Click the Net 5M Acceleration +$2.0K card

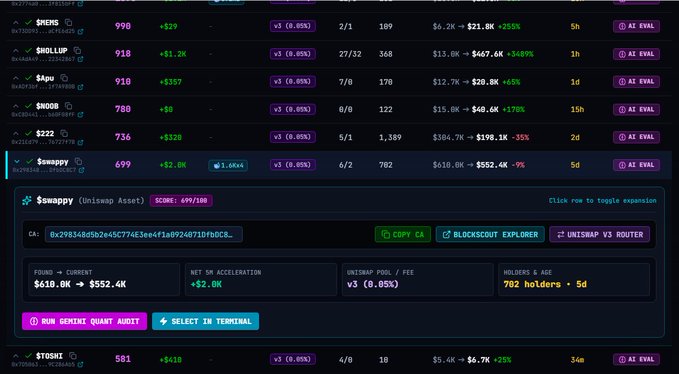pos(261,280)
